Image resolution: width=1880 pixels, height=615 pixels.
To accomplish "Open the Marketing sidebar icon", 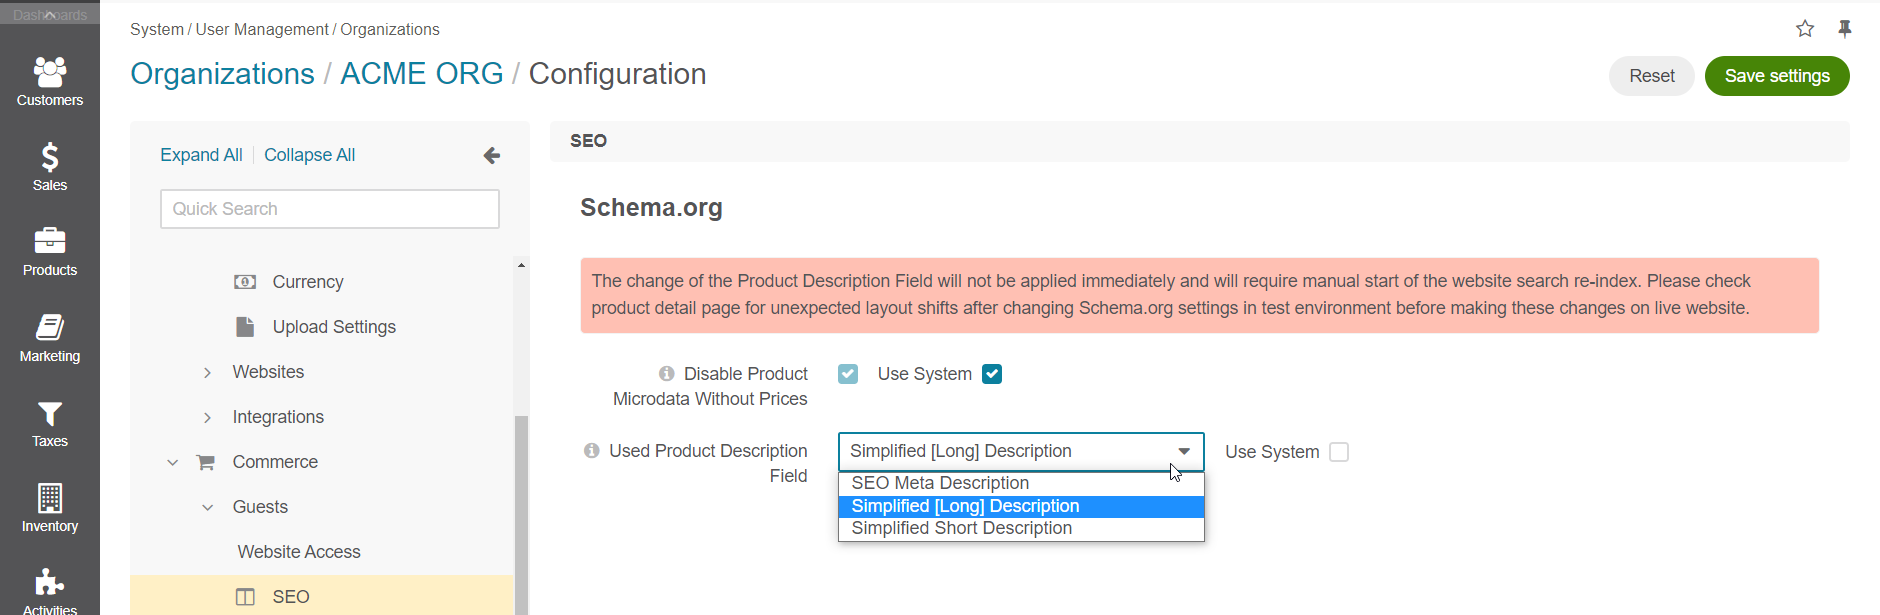I will click(x=50, y=327).
